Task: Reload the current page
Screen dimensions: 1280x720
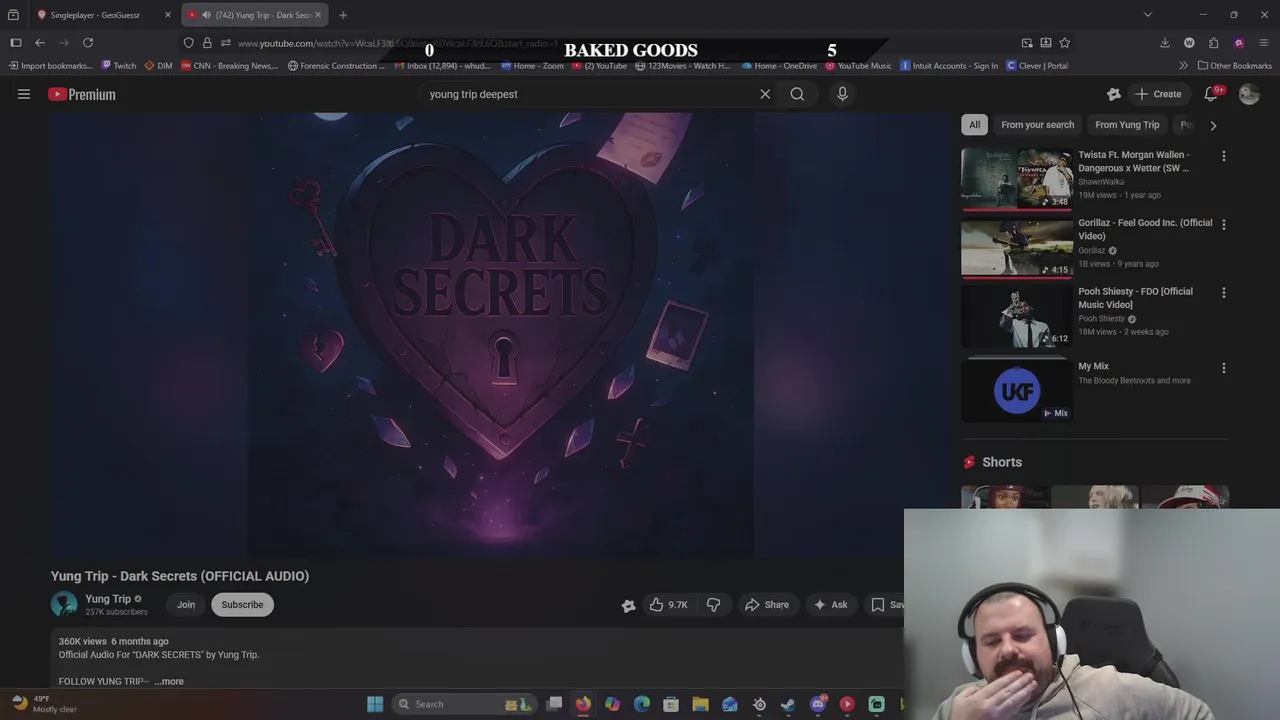Action: (88, 43)
